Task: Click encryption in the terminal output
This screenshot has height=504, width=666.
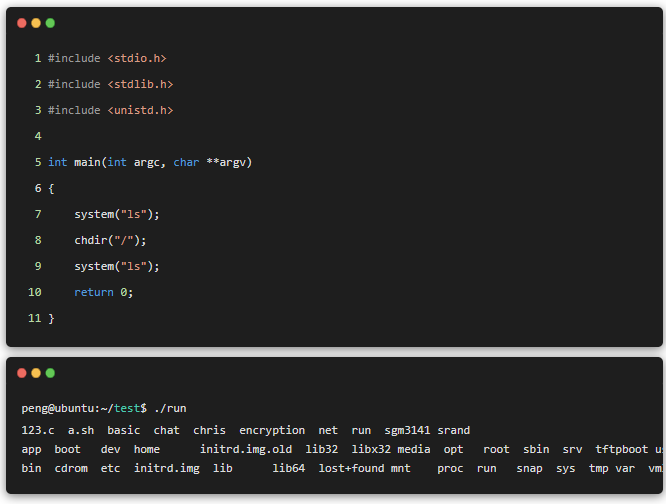Action: (x=272, y=430)
